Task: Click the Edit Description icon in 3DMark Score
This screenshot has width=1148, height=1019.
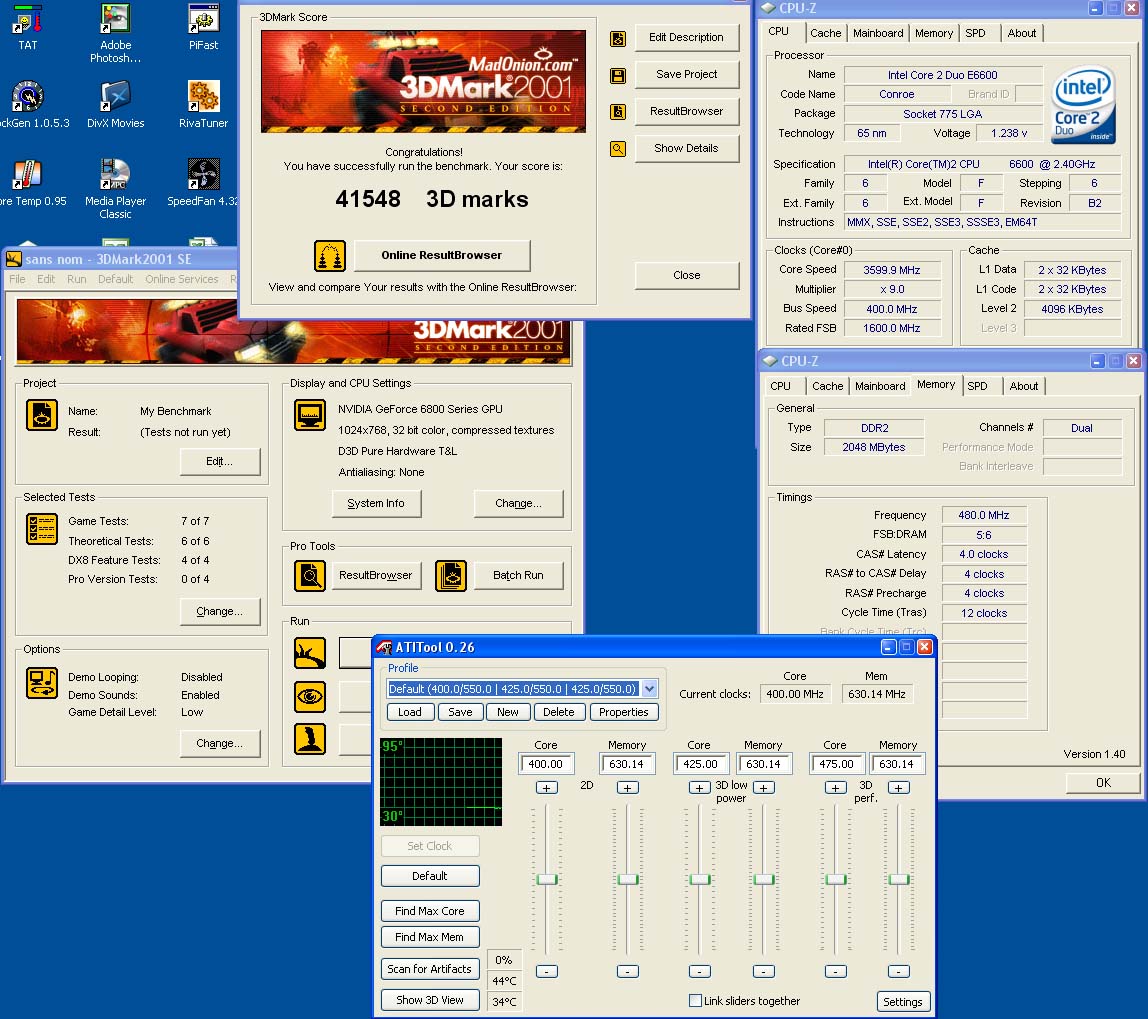Action: pyautogui.click(x=618, y=39)
